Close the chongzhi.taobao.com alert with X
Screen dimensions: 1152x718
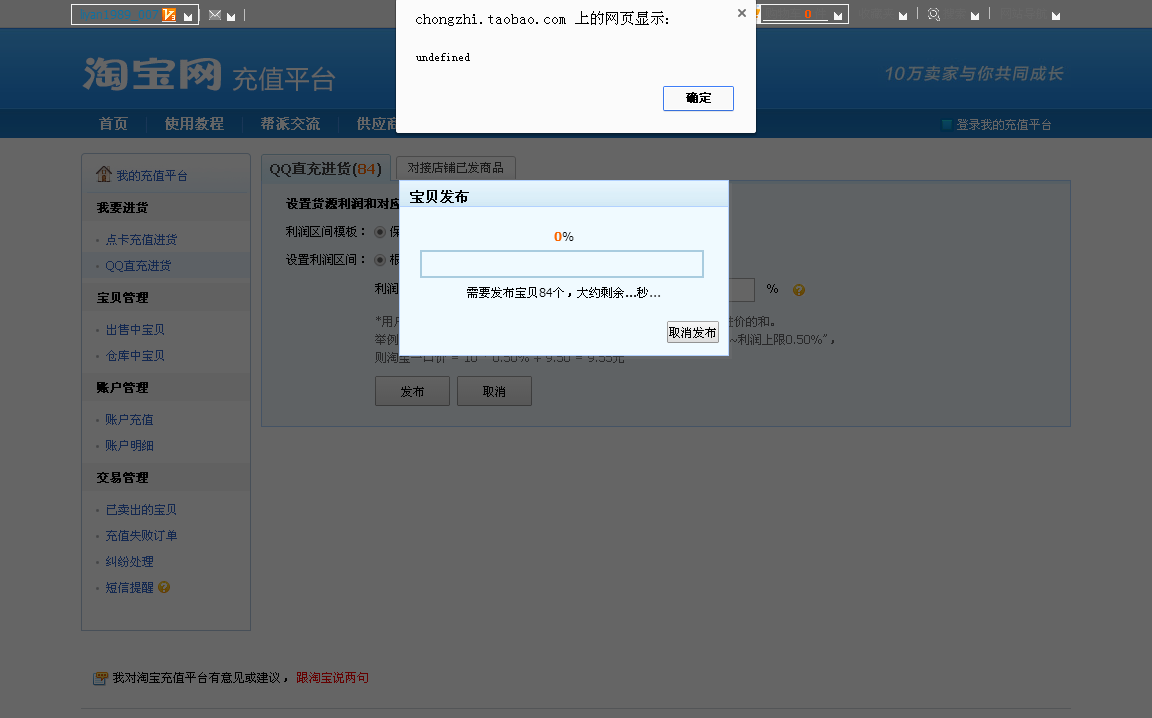(x=742, y=13)
